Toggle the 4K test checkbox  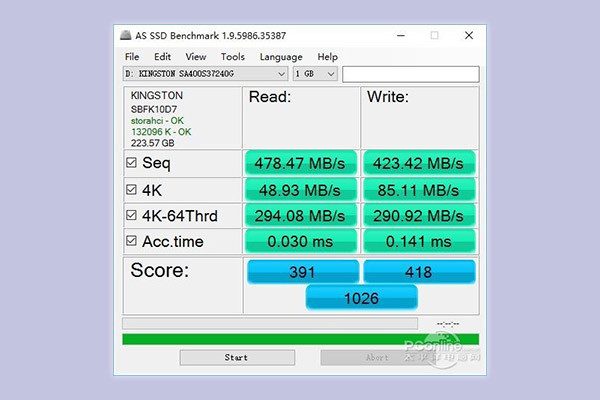pyautogui.click(x=131, y=189)
